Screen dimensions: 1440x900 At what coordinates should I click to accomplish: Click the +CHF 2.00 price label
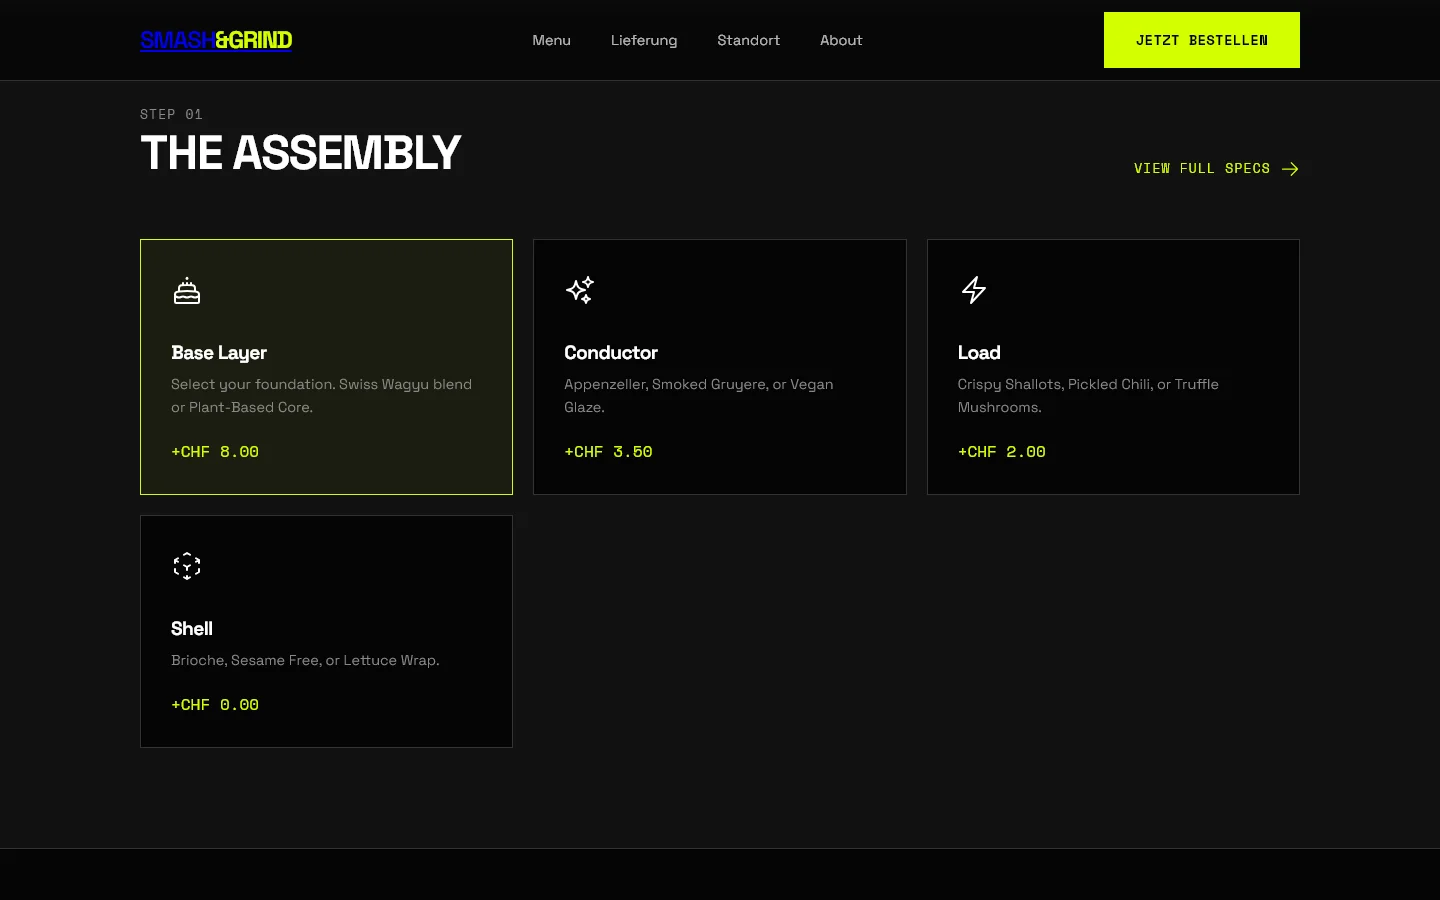(1001, 452)
